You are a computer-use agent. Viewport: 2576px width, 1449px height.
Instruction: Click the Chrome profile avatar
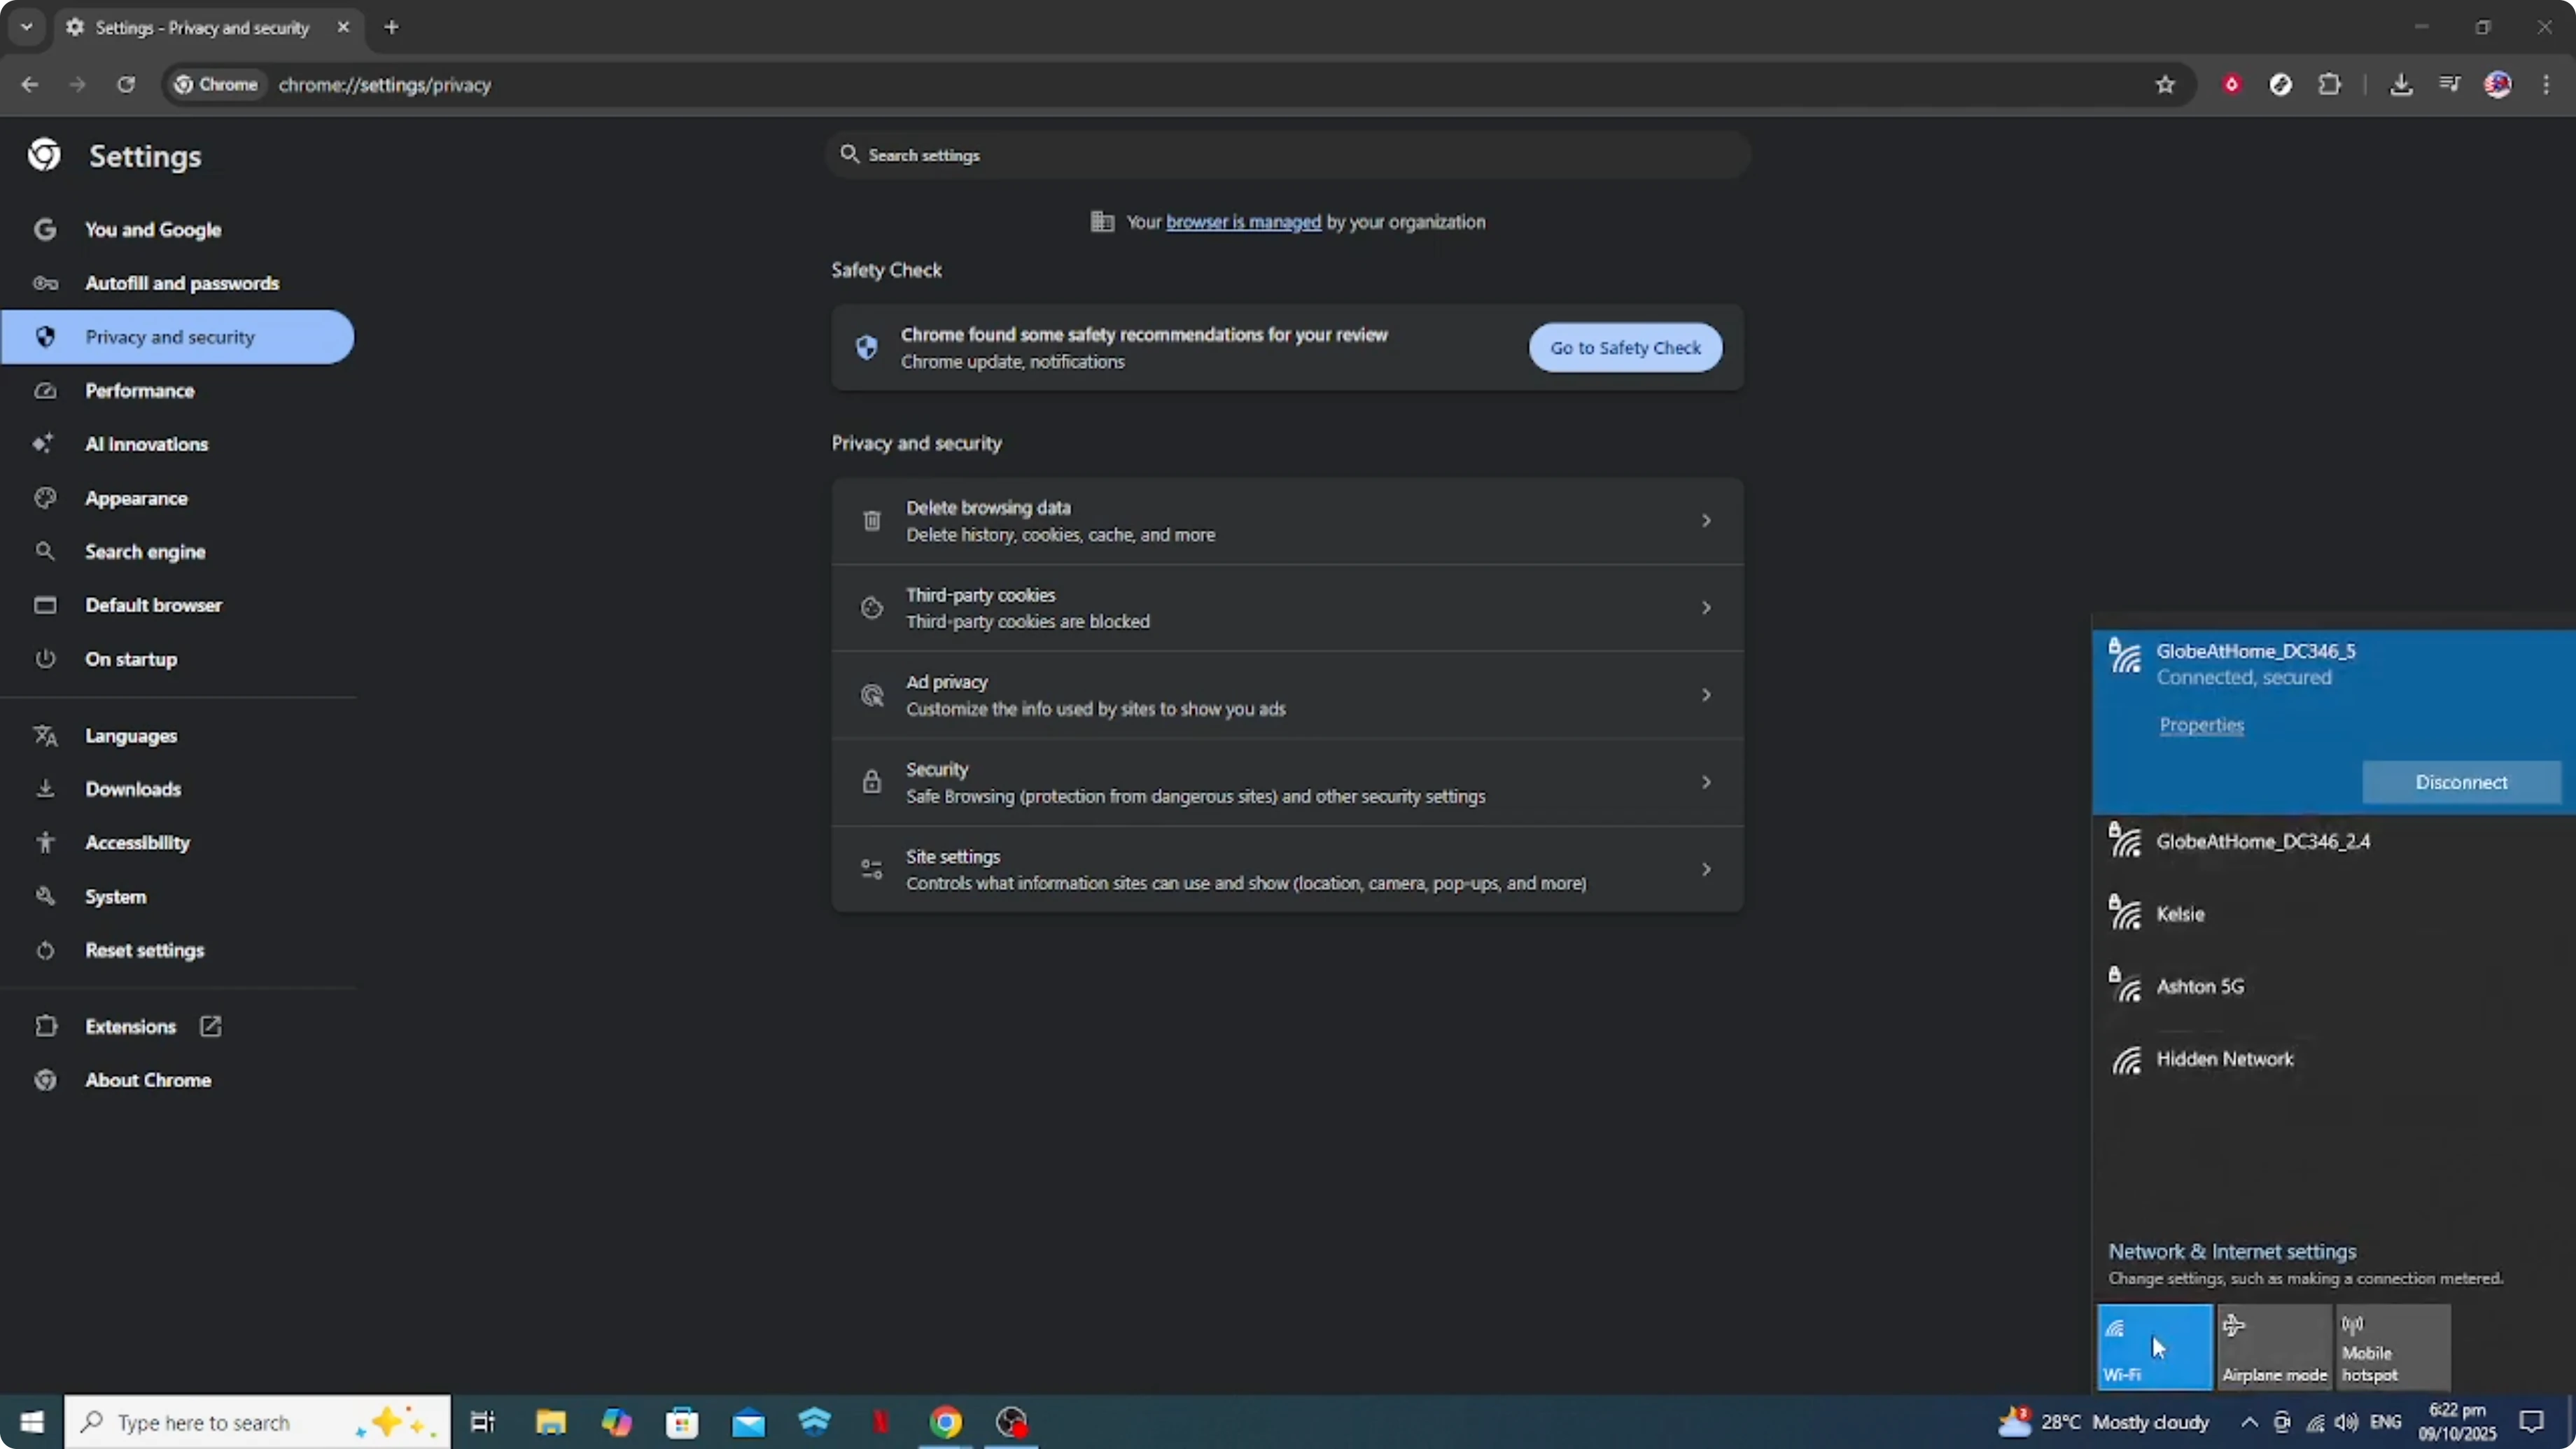(x=2499, y=84)
